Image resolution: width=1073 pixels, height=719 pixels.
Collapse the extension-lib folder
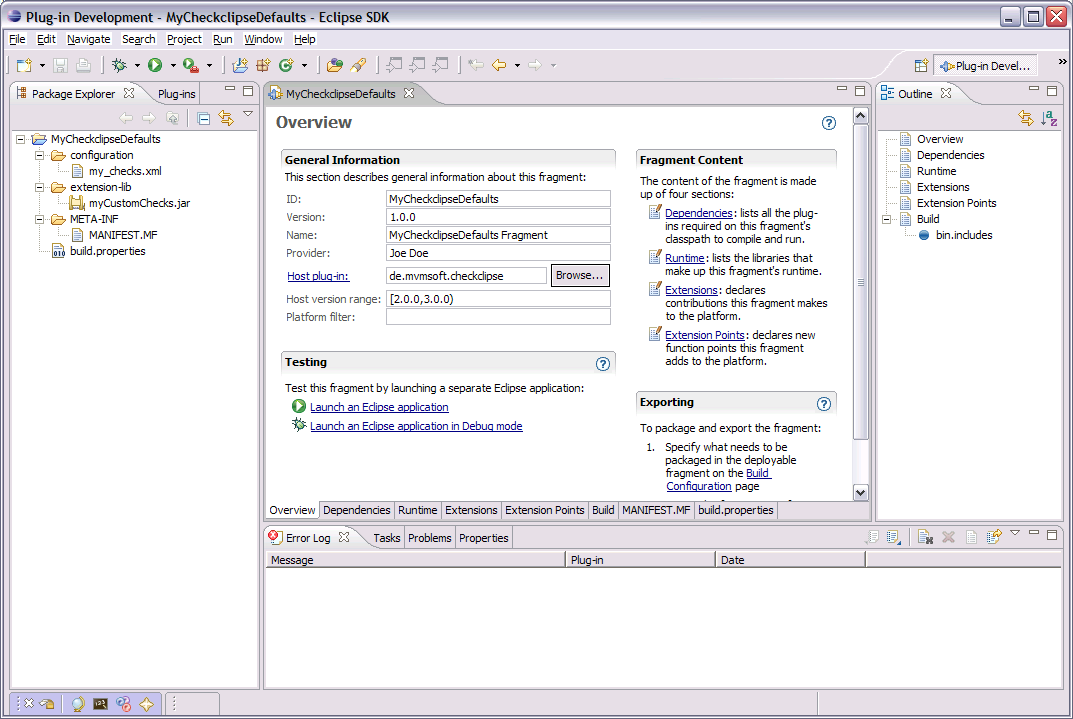coord(40,187)
